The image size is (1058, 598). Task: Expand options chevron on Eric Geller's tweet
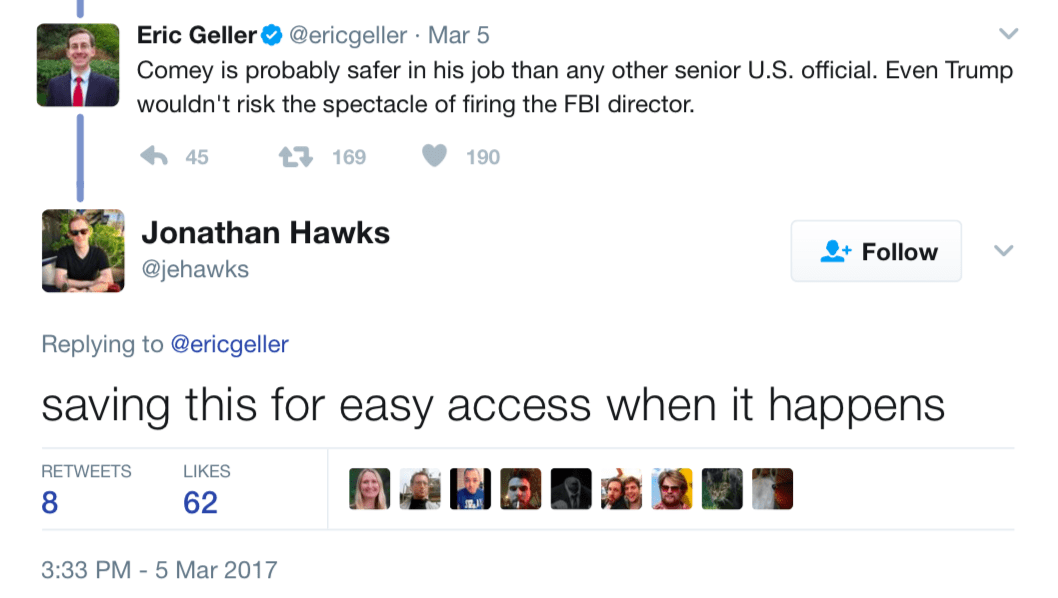(1008, 34)
